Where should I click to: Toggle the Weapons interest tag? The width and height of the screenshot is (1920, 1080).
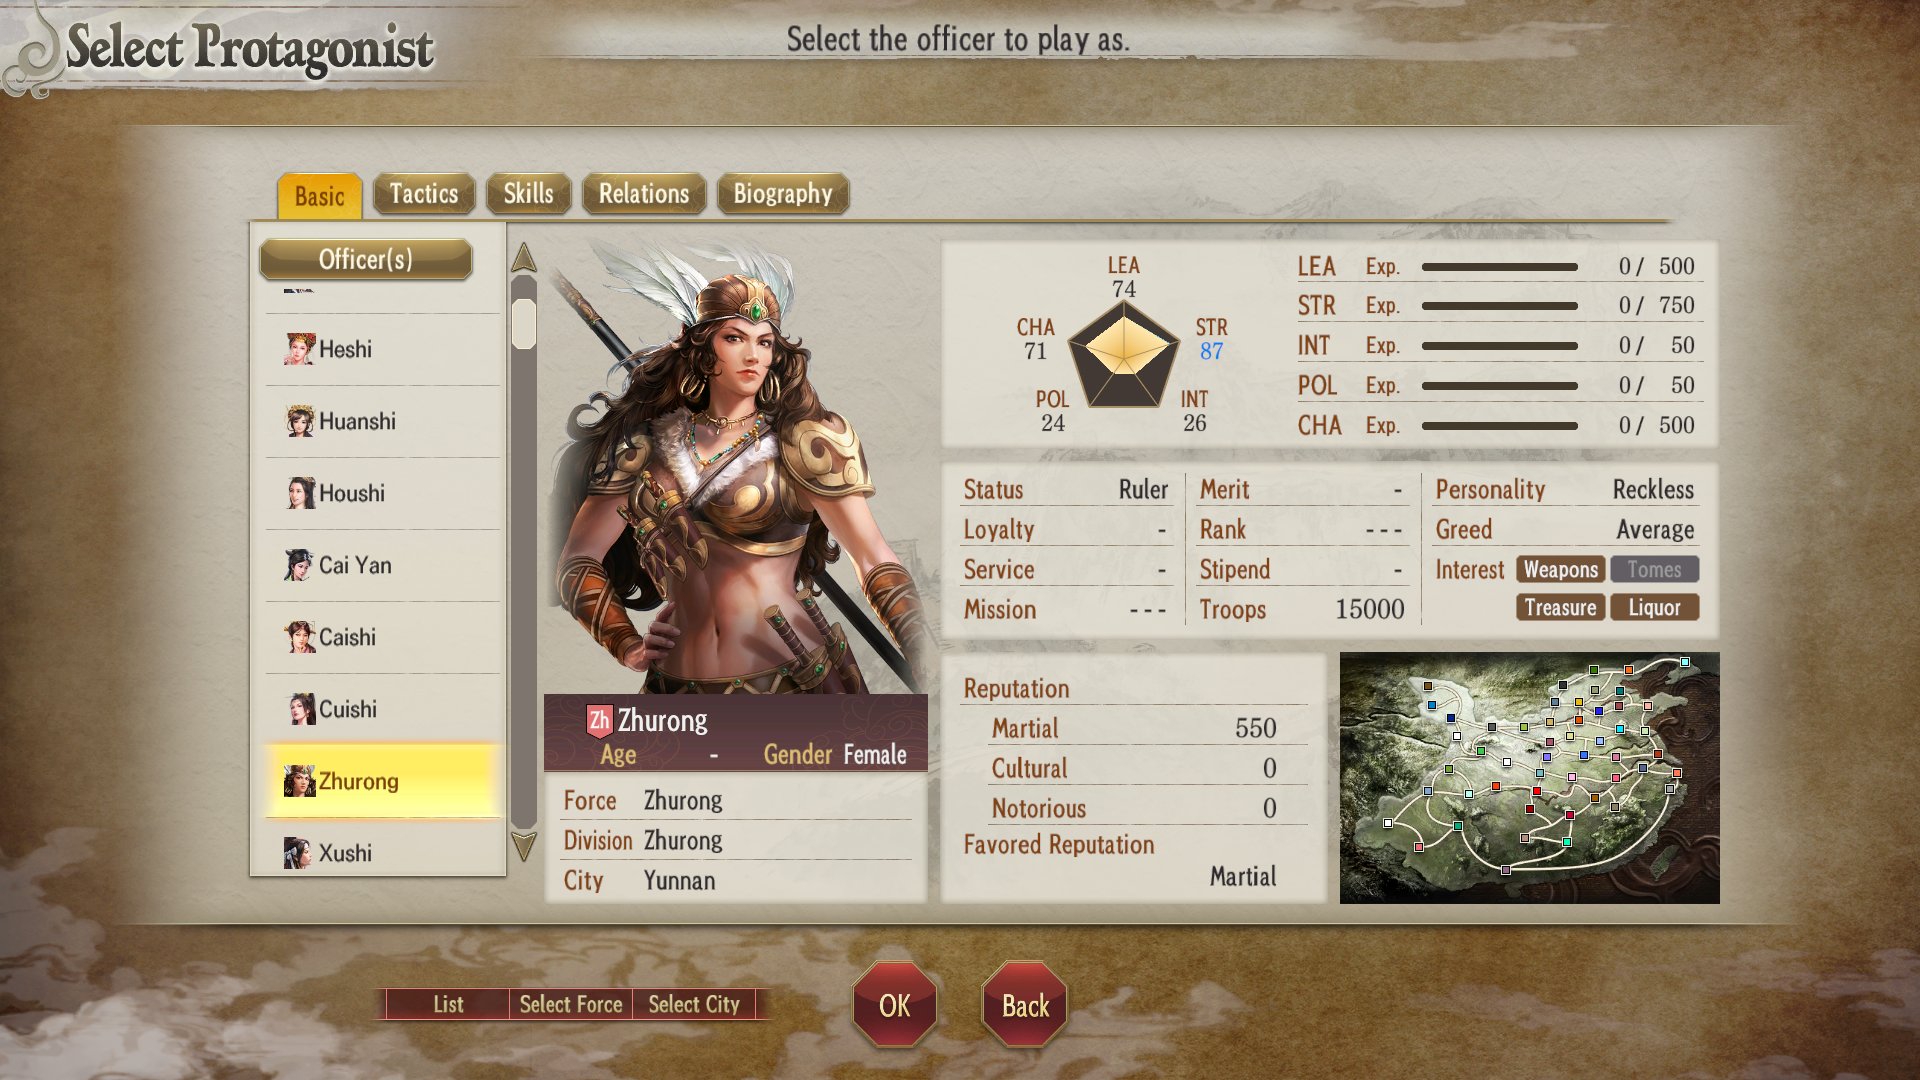pyautogui.click(x=1560, y=569)
